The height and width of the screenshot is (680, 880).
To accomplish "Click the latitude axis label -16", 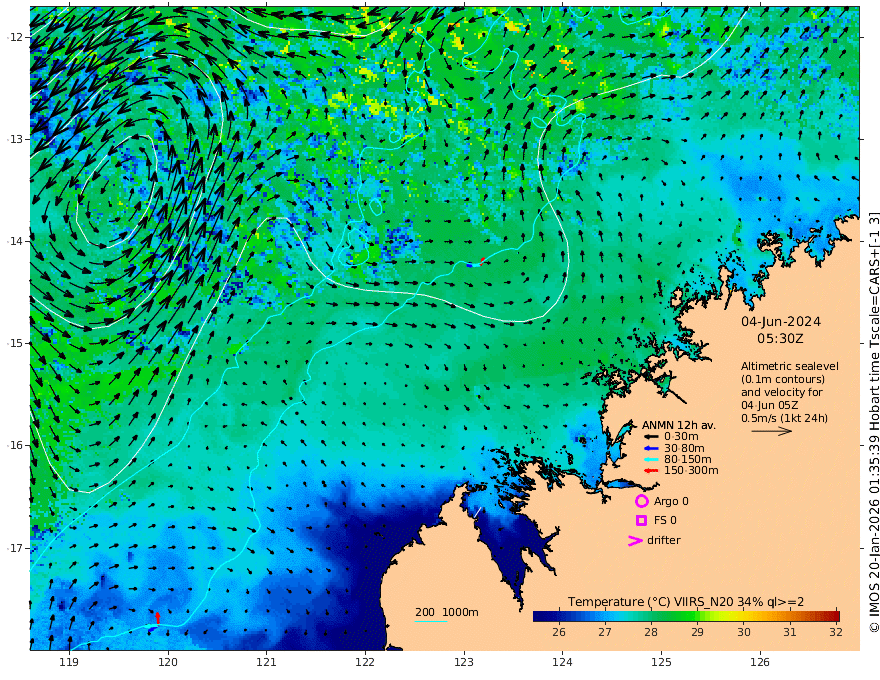I will tap(15, 445).
